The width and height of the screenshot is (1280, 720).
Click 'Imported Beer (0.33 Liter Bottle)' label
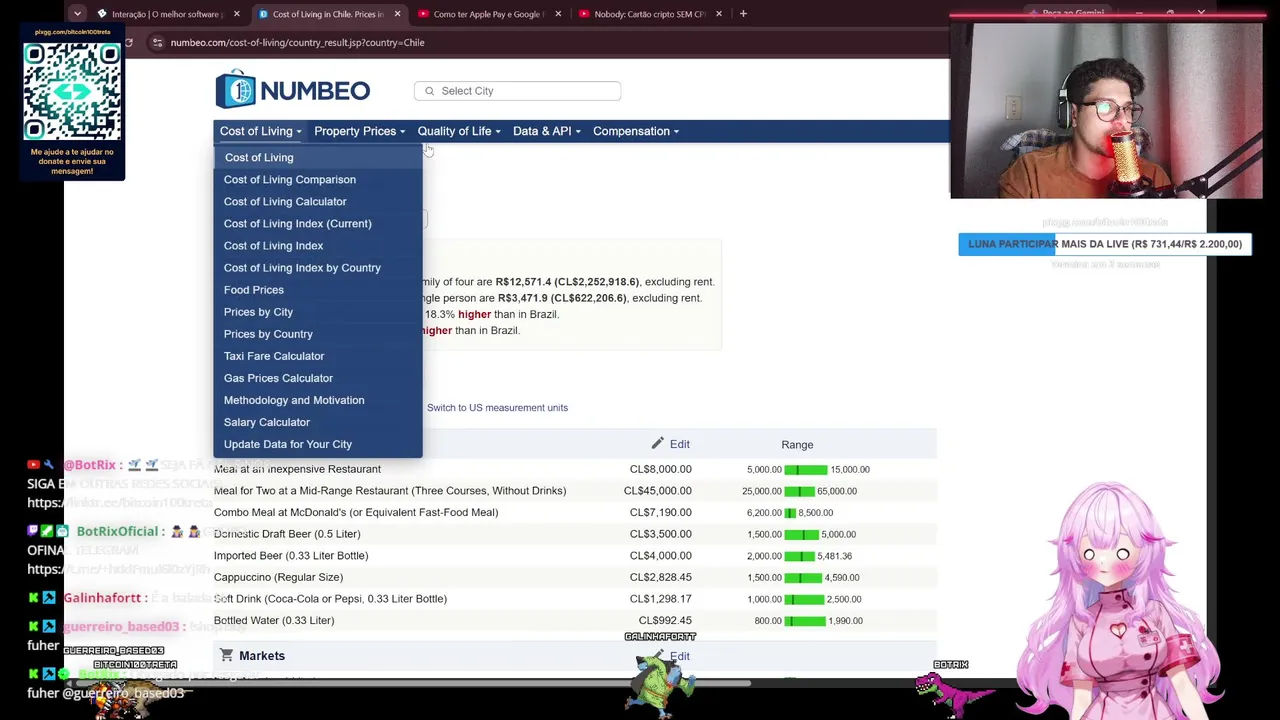(x=291, y=555)
